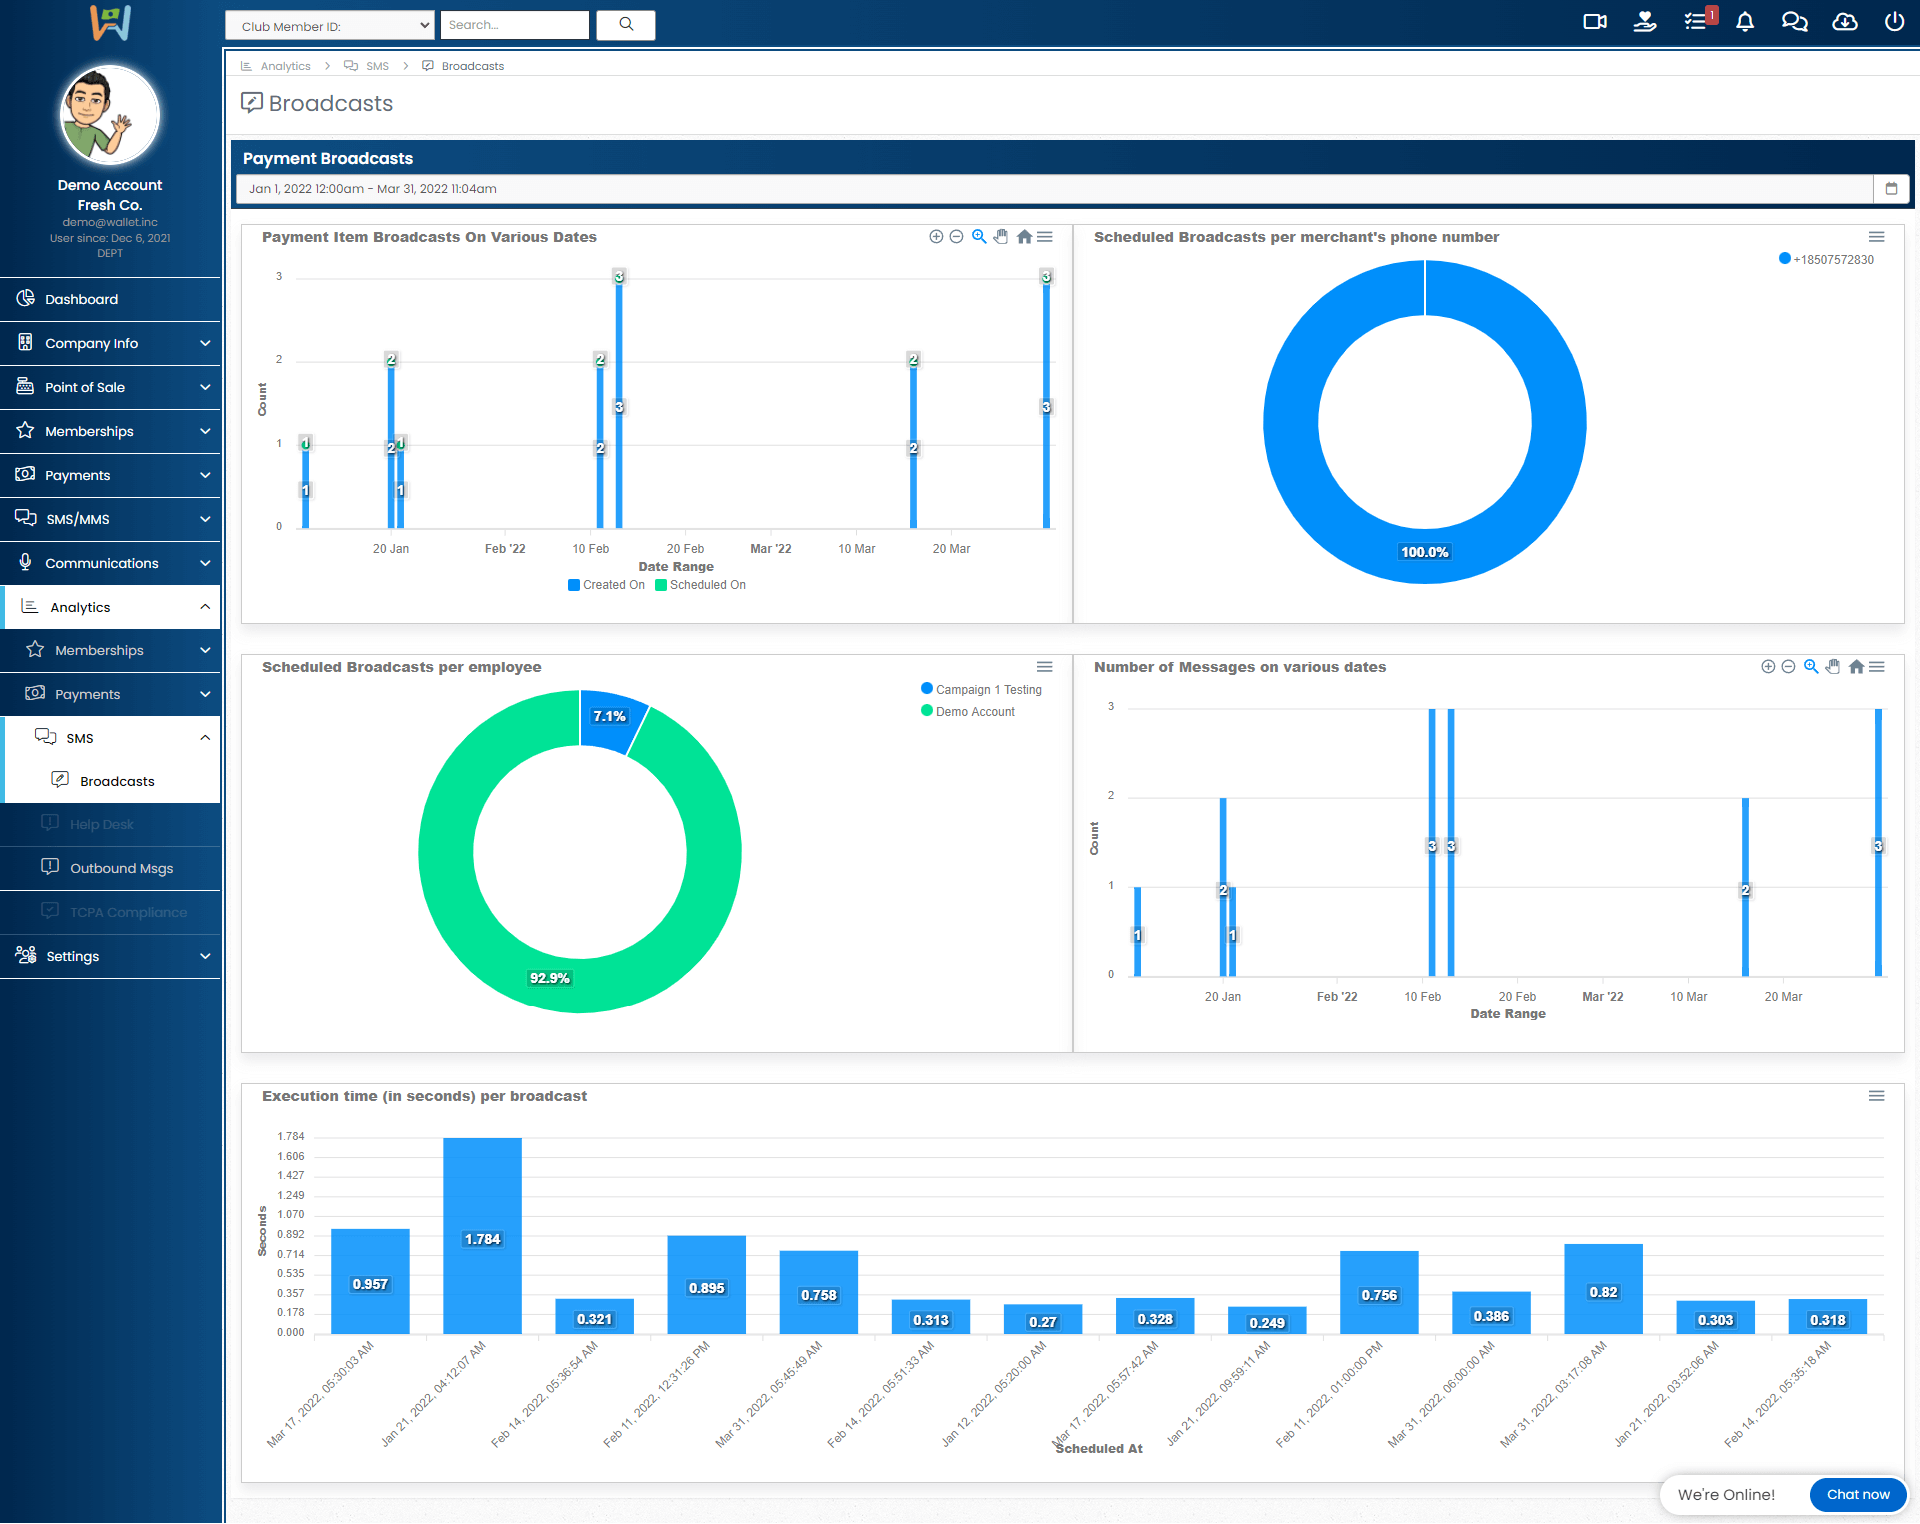The height and width of the screenshot is (1524, 1920).
Task: Click the Chat now button
Action: pos(1857,1495)
